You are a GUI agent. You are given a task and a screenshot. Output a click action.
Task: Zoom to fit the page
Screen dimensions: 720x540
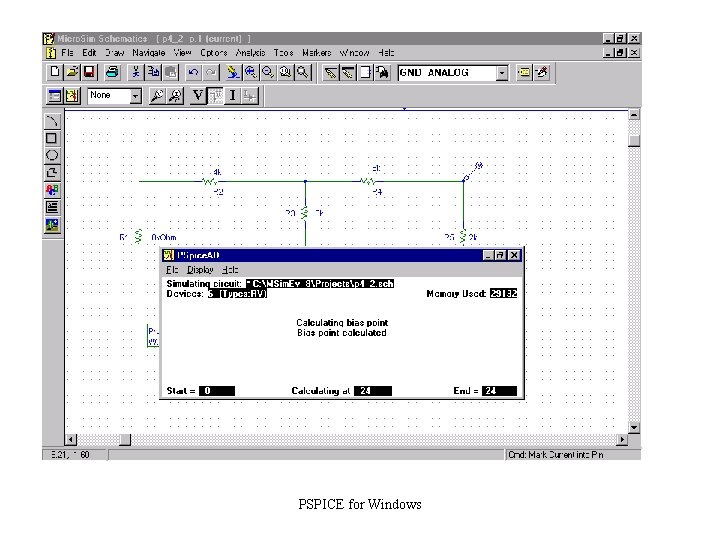(x=303, y=72)
